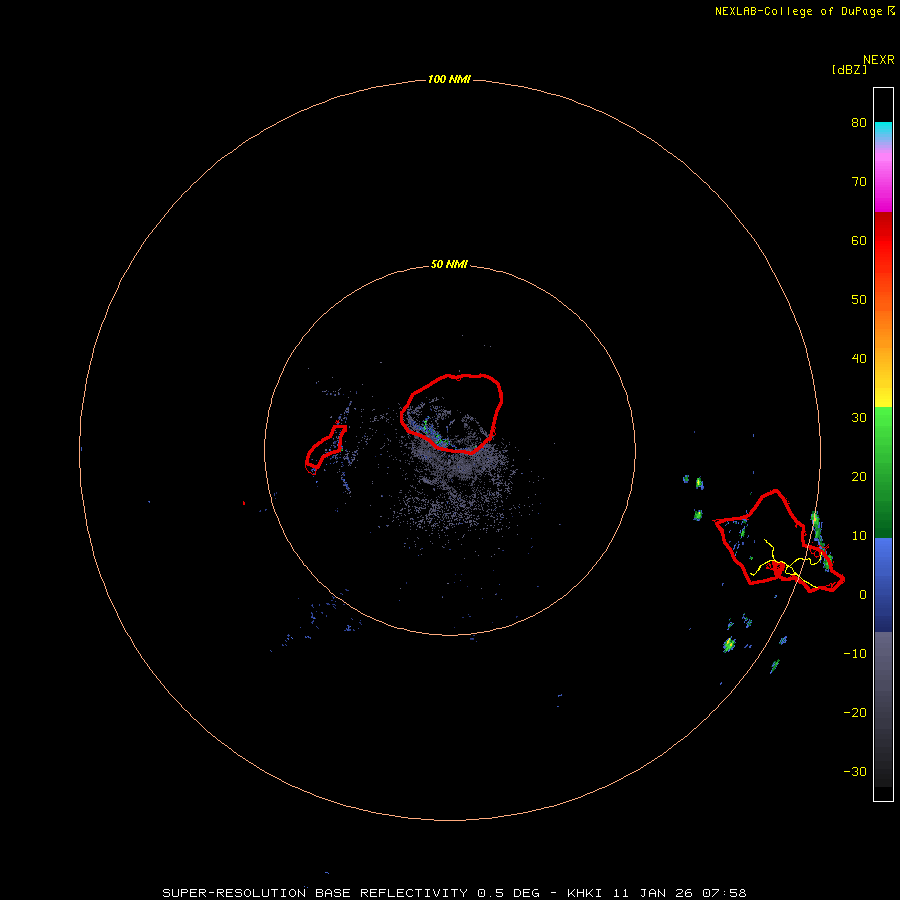The width and height of the screenshot is (900, 900).
Task: Click the 0 dBZ scale value
Action: (863, 595)
